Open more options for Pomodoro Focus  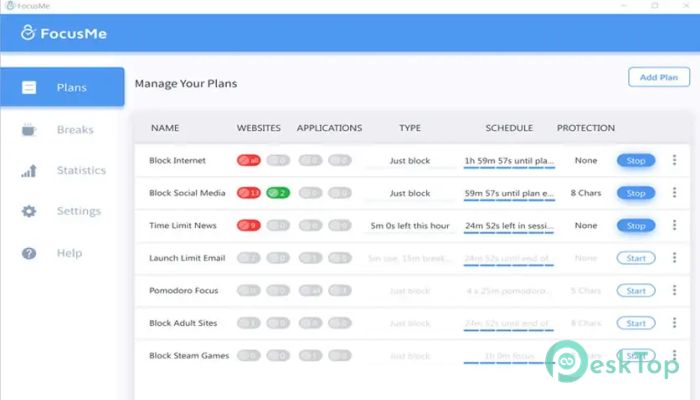pos(675,290)
